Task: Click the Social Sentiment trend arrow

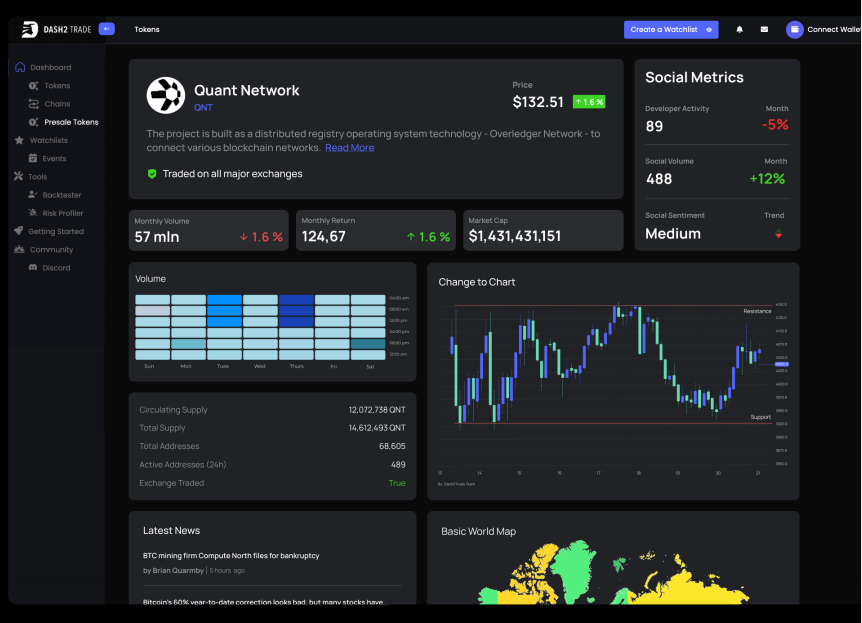Action: coord(778,234)
